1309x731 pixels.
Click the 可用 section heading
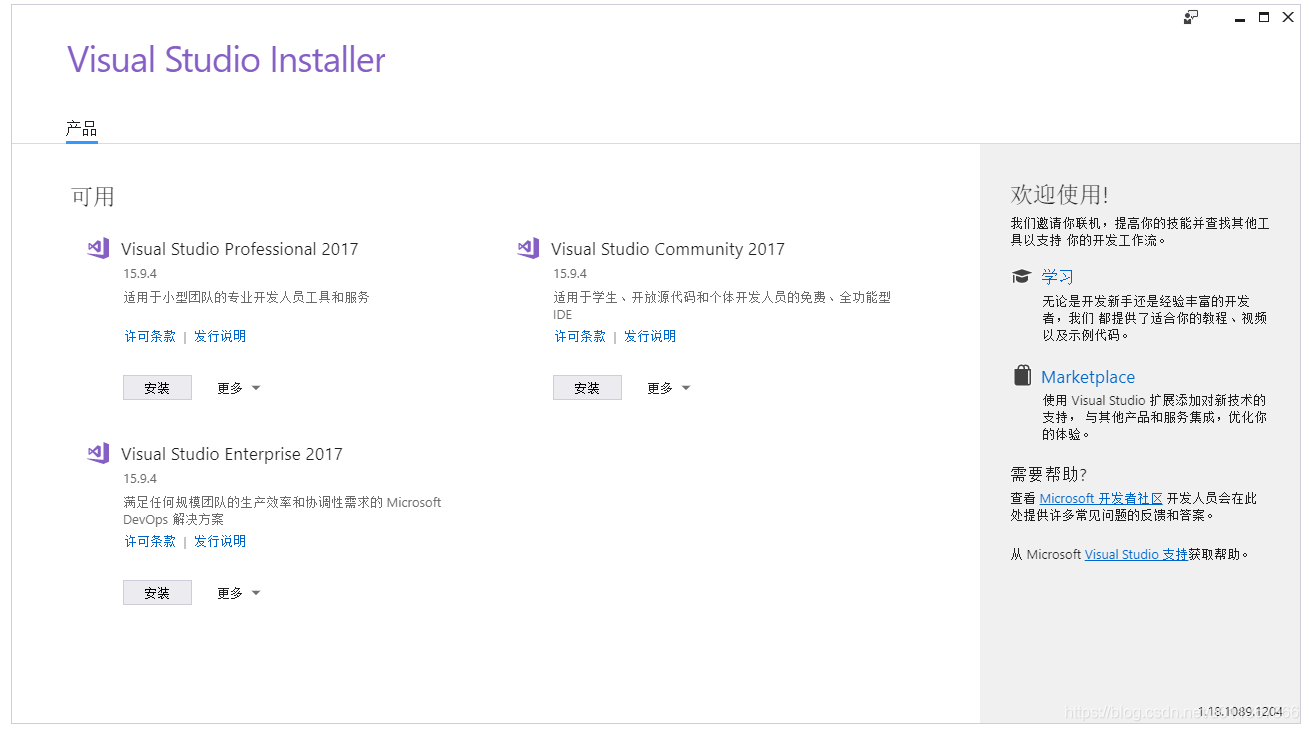point(93,196)
